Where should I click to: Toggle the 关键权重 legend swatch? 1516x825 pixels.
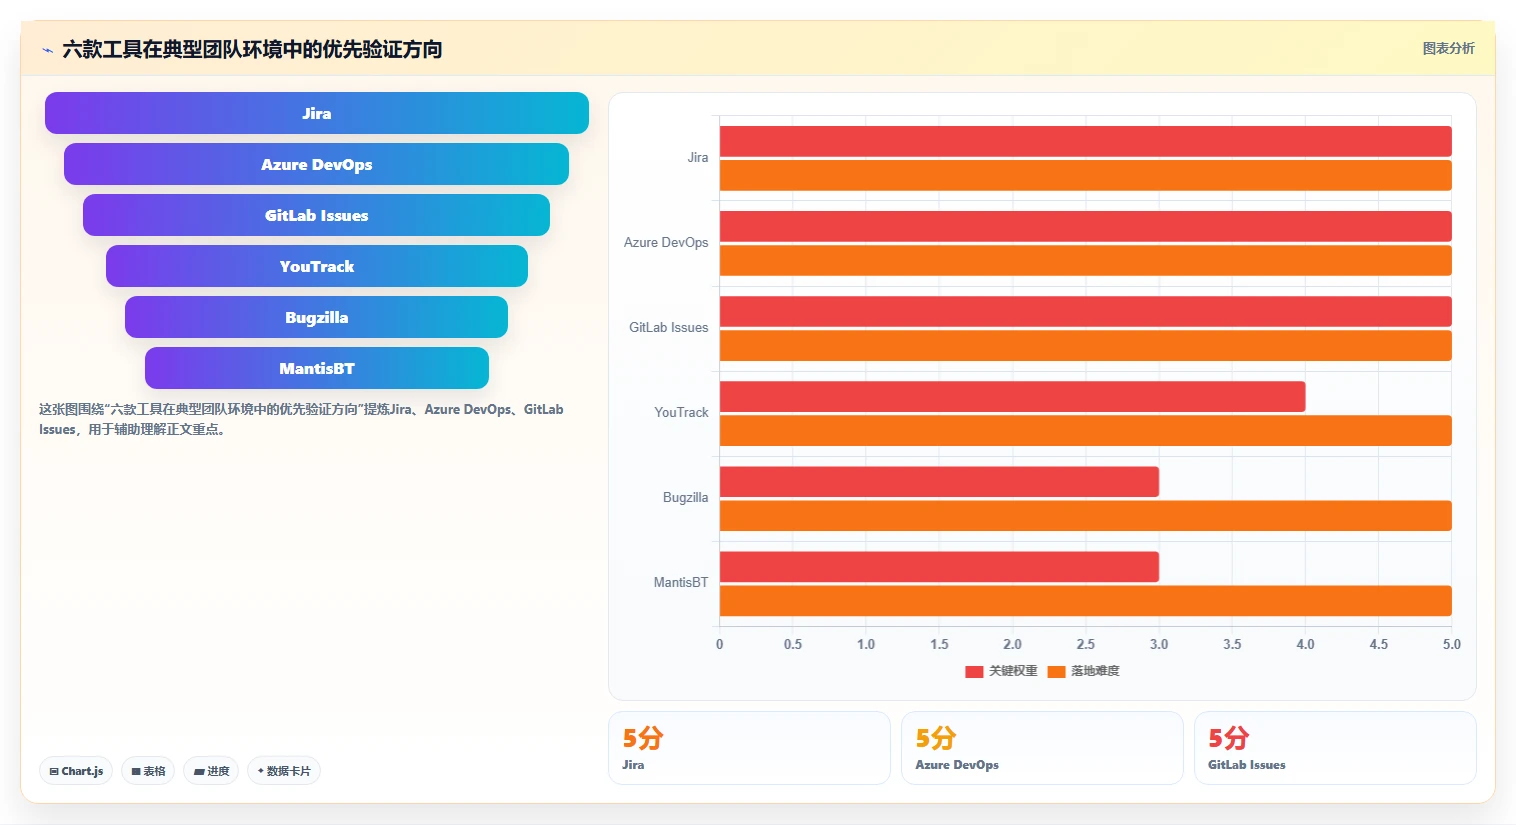pos(974,672)
